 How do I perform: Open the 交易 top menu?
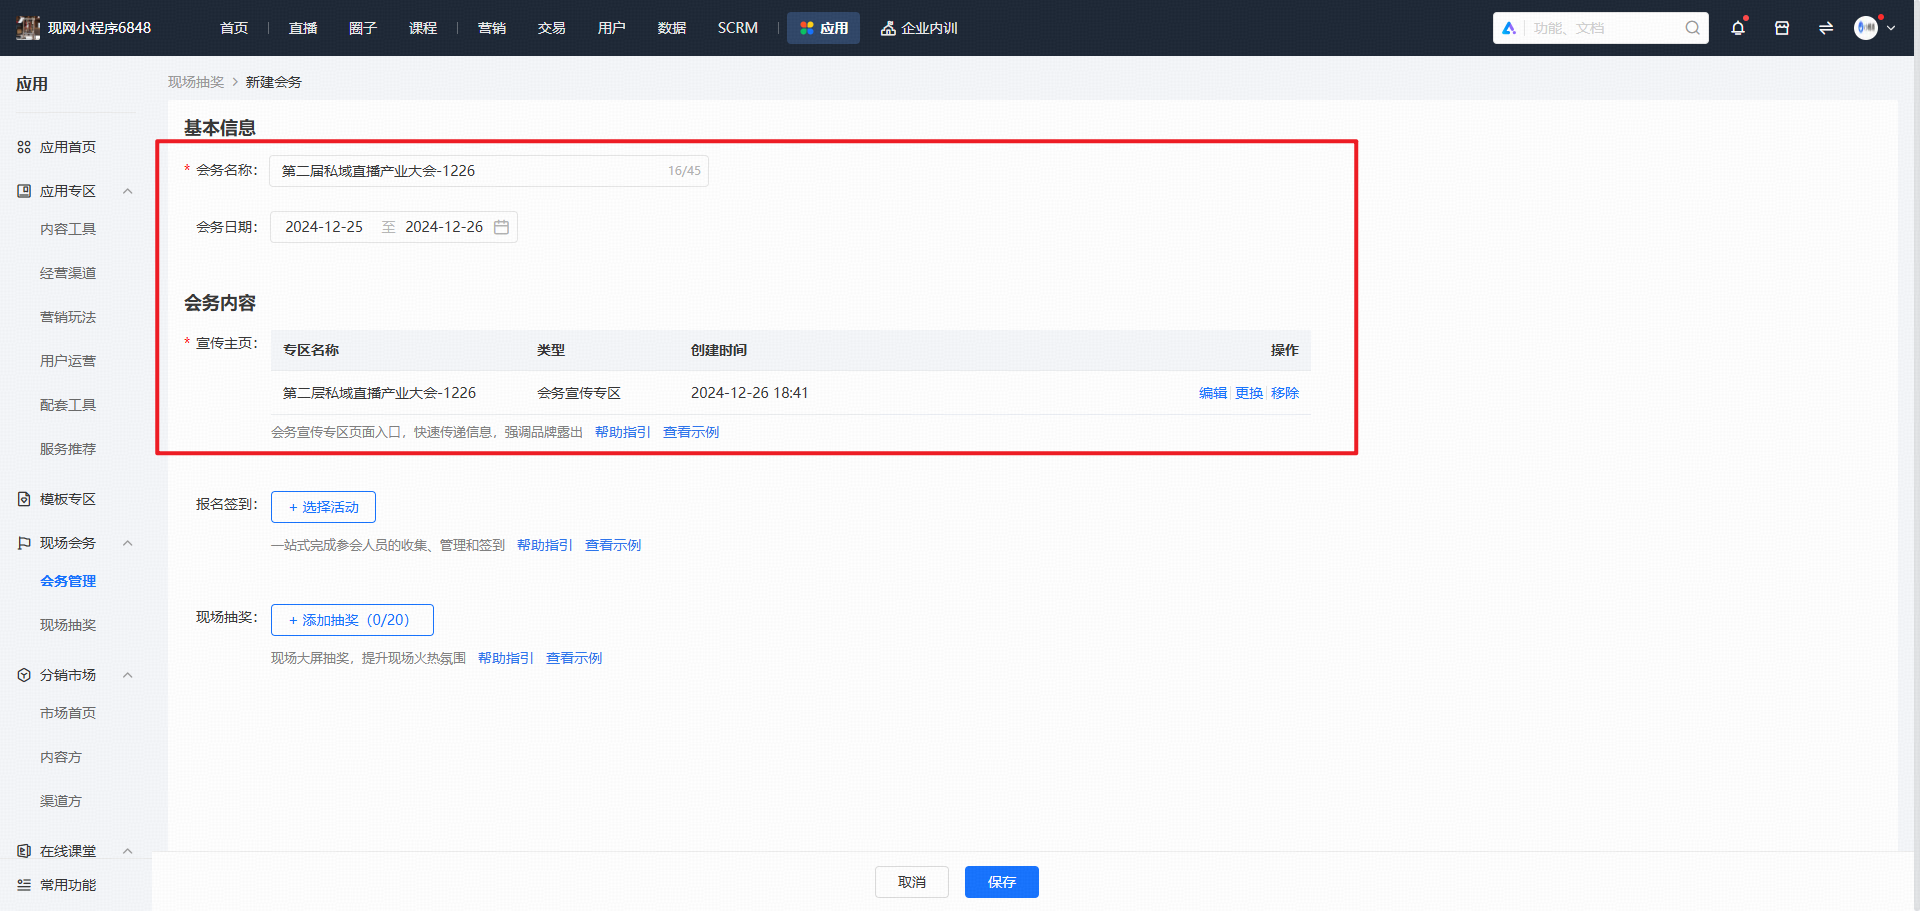tap(552, 28)
